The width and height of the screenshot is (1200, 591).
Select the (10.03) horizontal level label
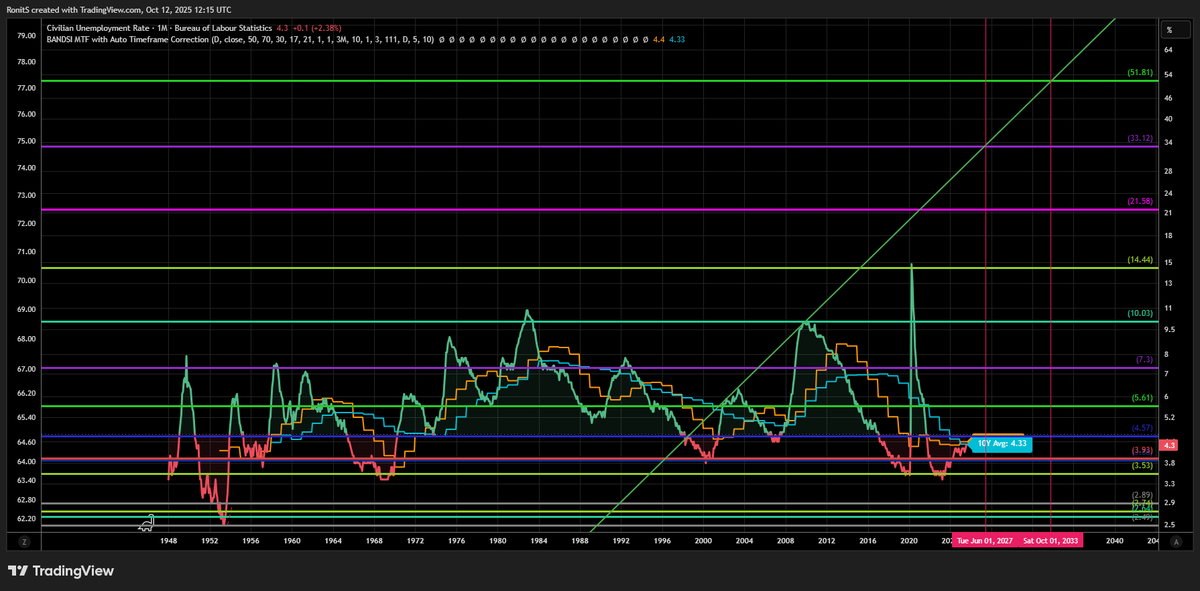click(x=1141, y=314)
